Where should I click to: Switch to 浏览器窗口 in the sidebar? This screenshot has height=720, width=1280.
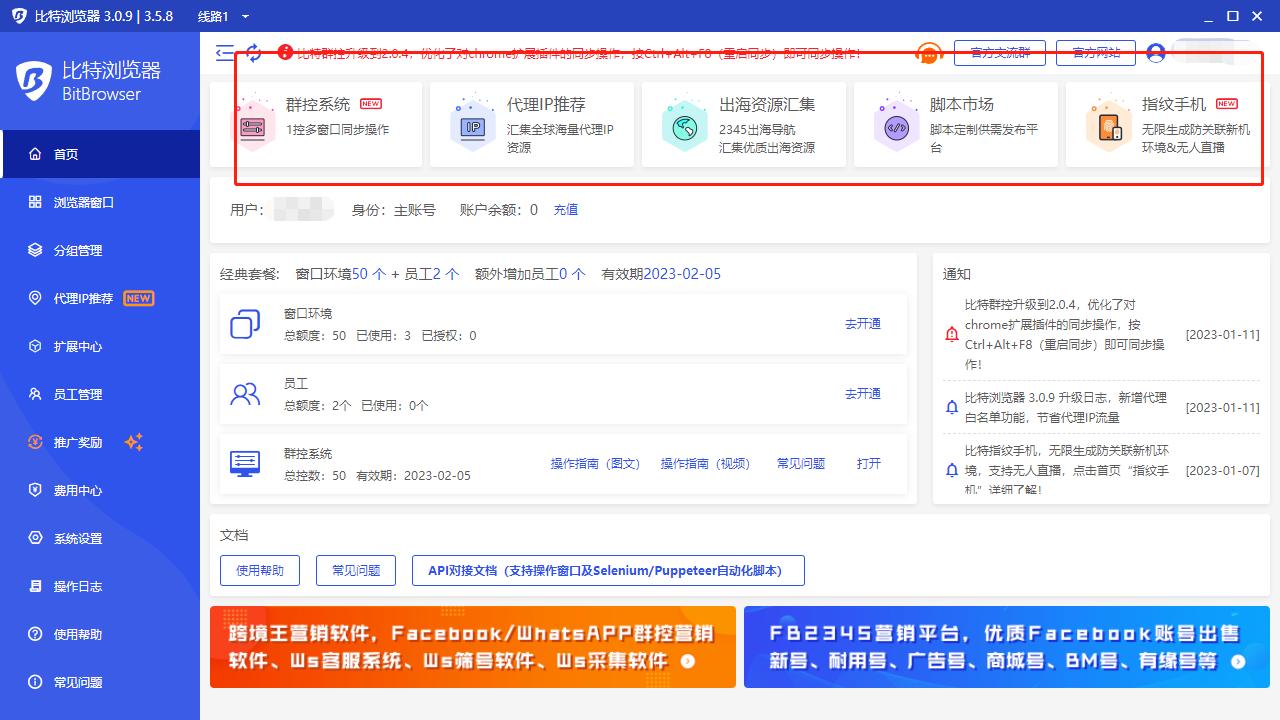pos(84,202)
